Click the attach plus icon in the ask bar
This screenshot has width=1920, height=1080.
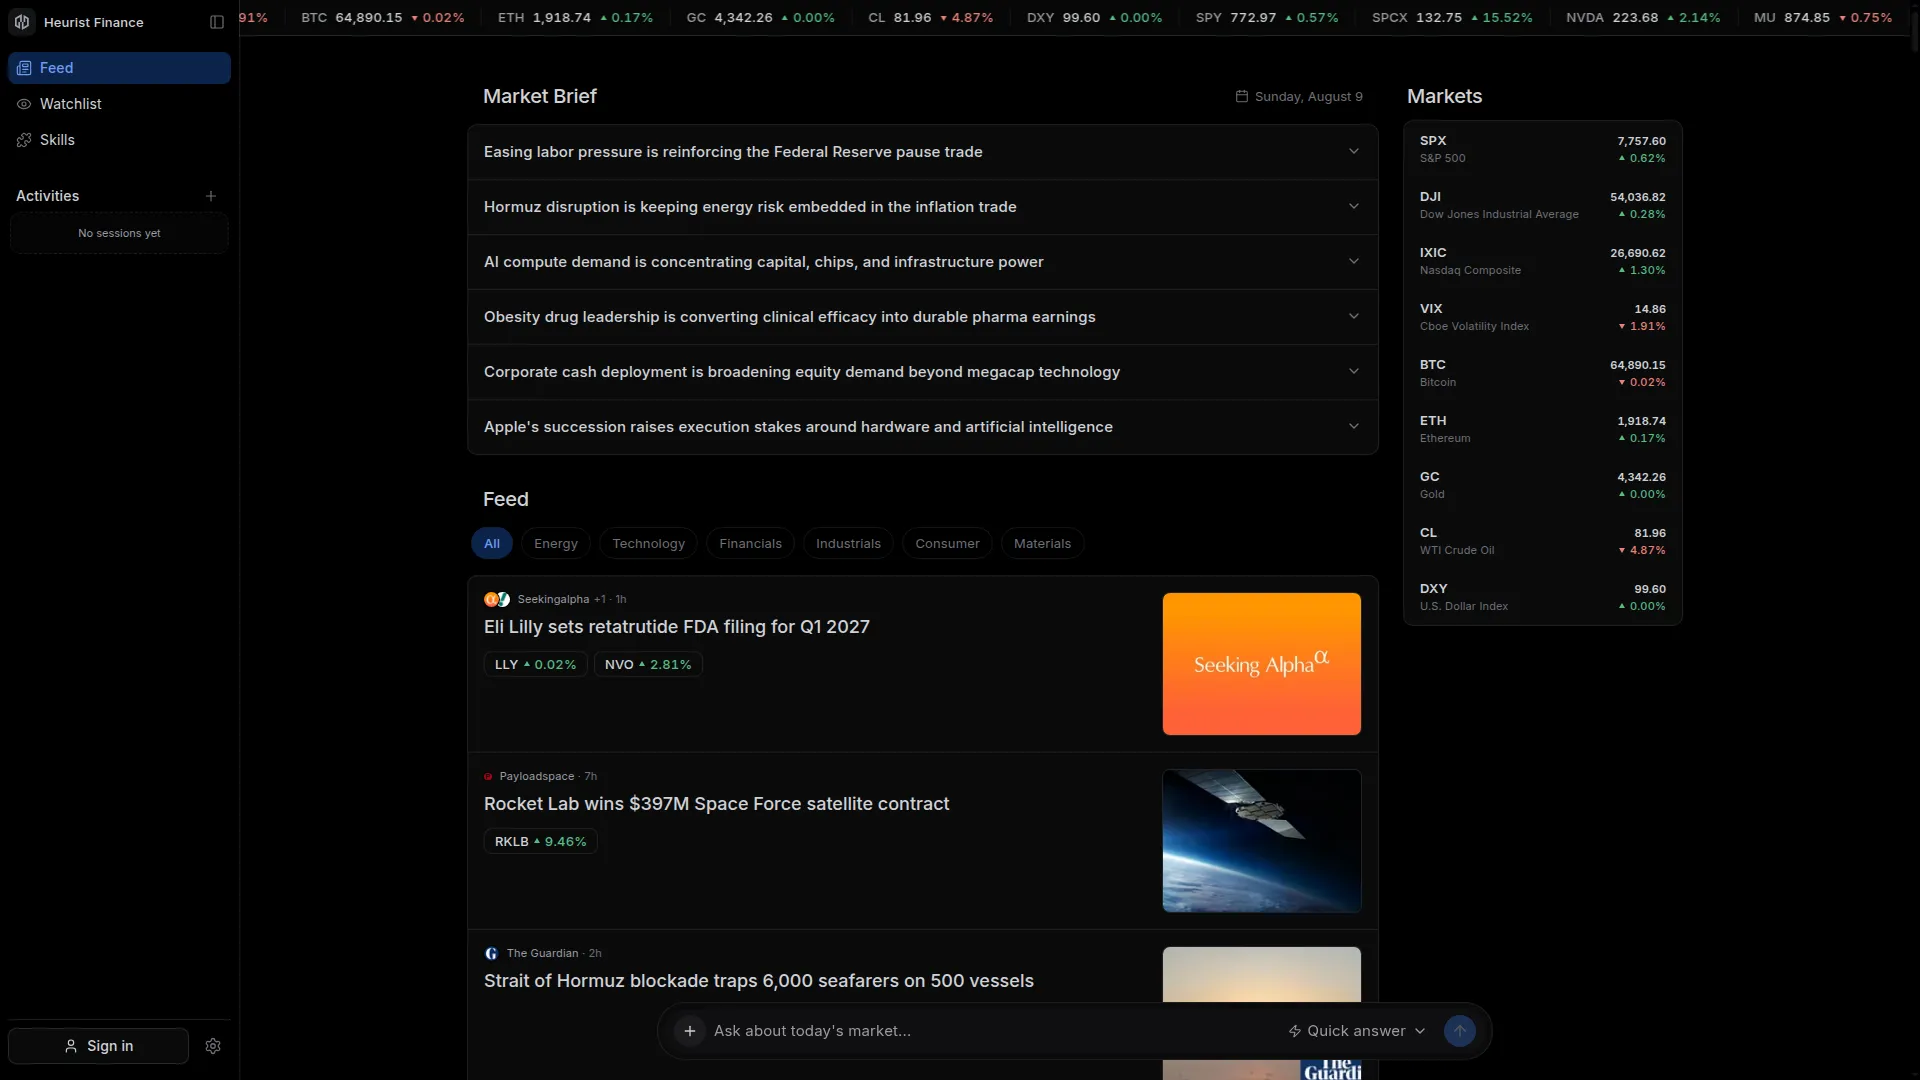pyautogui.click(x=690, y=1031)
